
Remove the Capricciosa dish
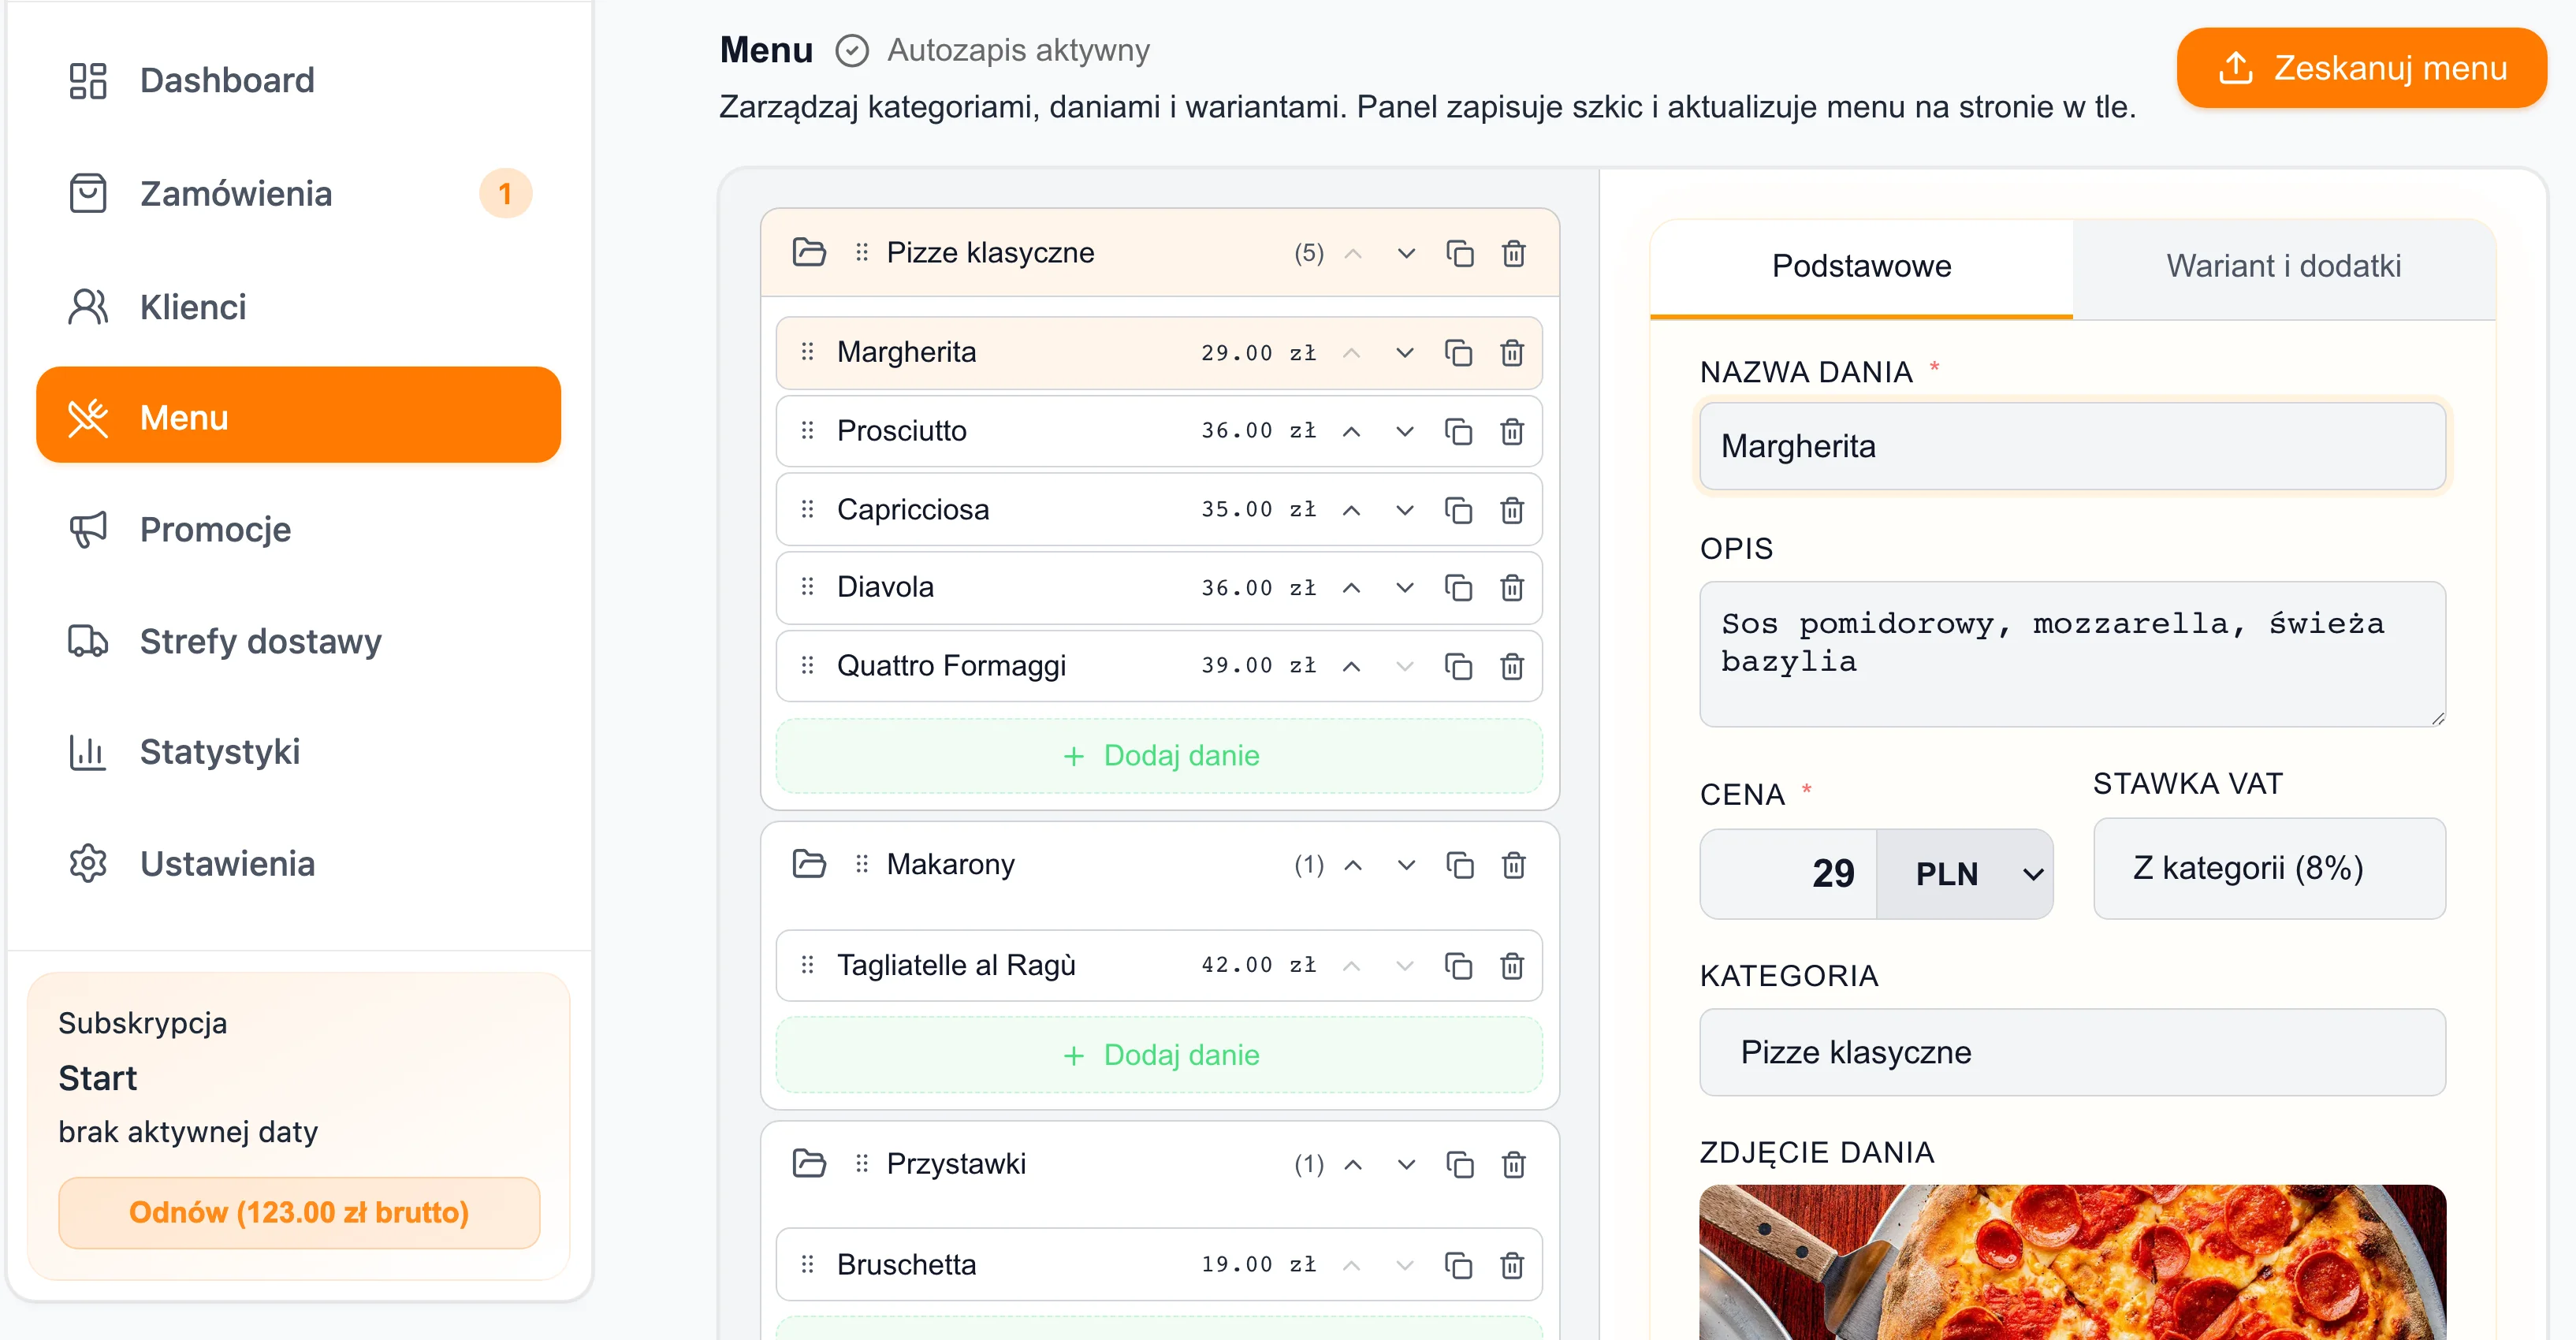point(1512,510)
